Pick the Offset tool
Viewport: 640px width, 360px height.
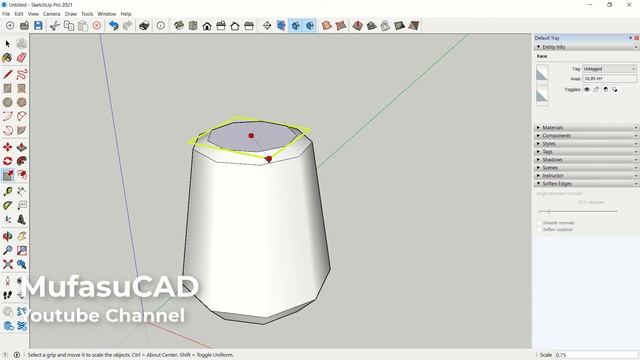tap(22, 175)
